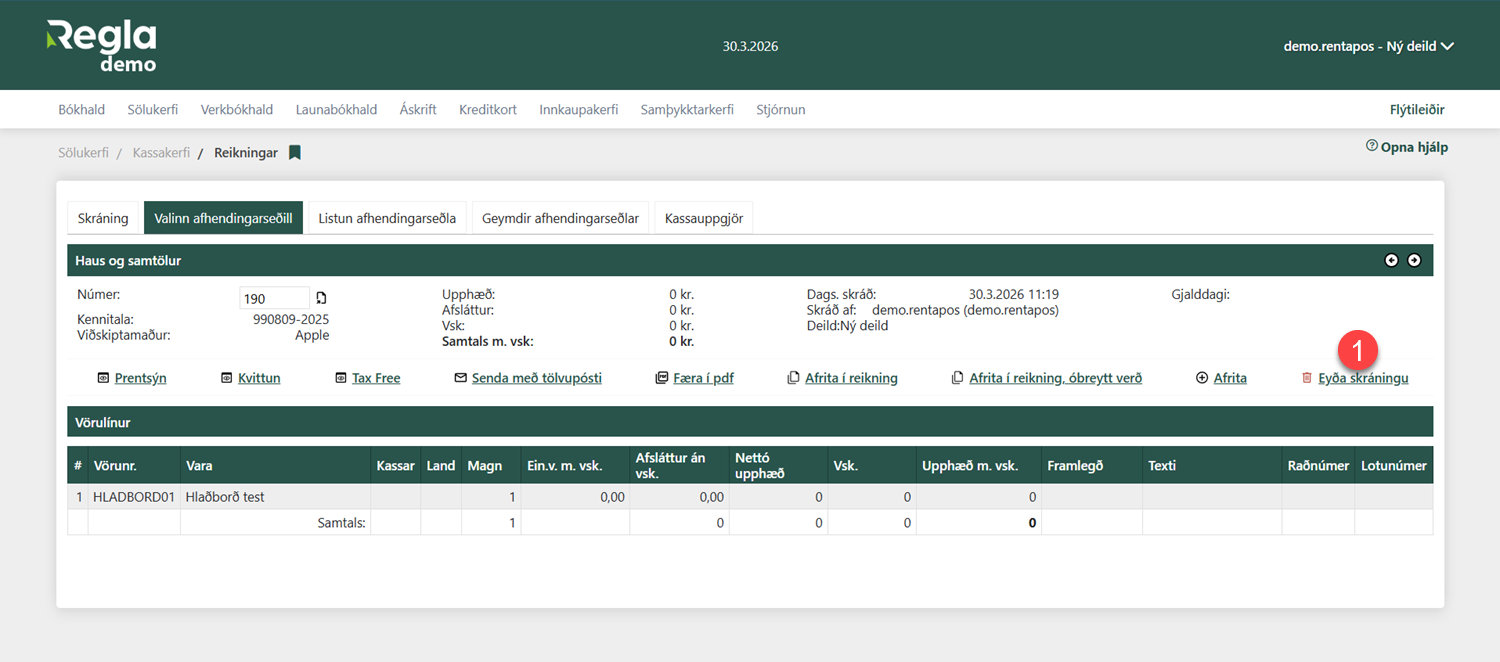The width and height of the screenshot is (1500, 662).
Task: Go to previous record with left arrow
Action: point(1391,260)
